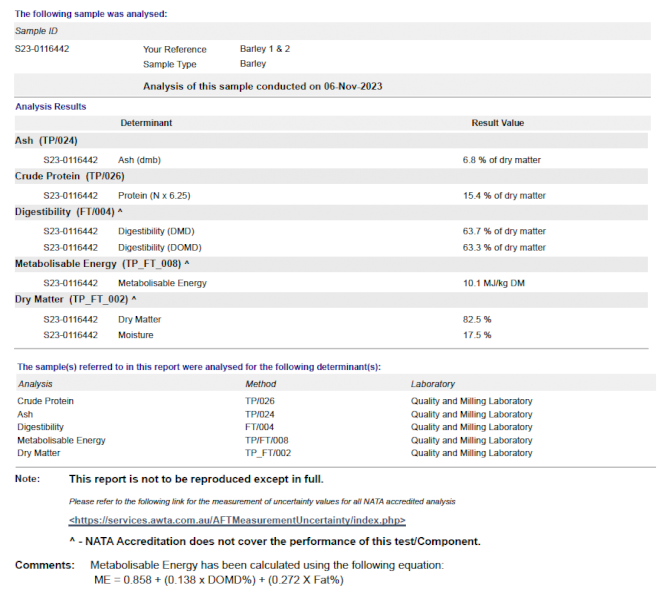The width and height of the screenshot is (662, 600).
Task: Select the 'Crude Protein (TP/026)' section heading
Action: click(x=68, y=176)
